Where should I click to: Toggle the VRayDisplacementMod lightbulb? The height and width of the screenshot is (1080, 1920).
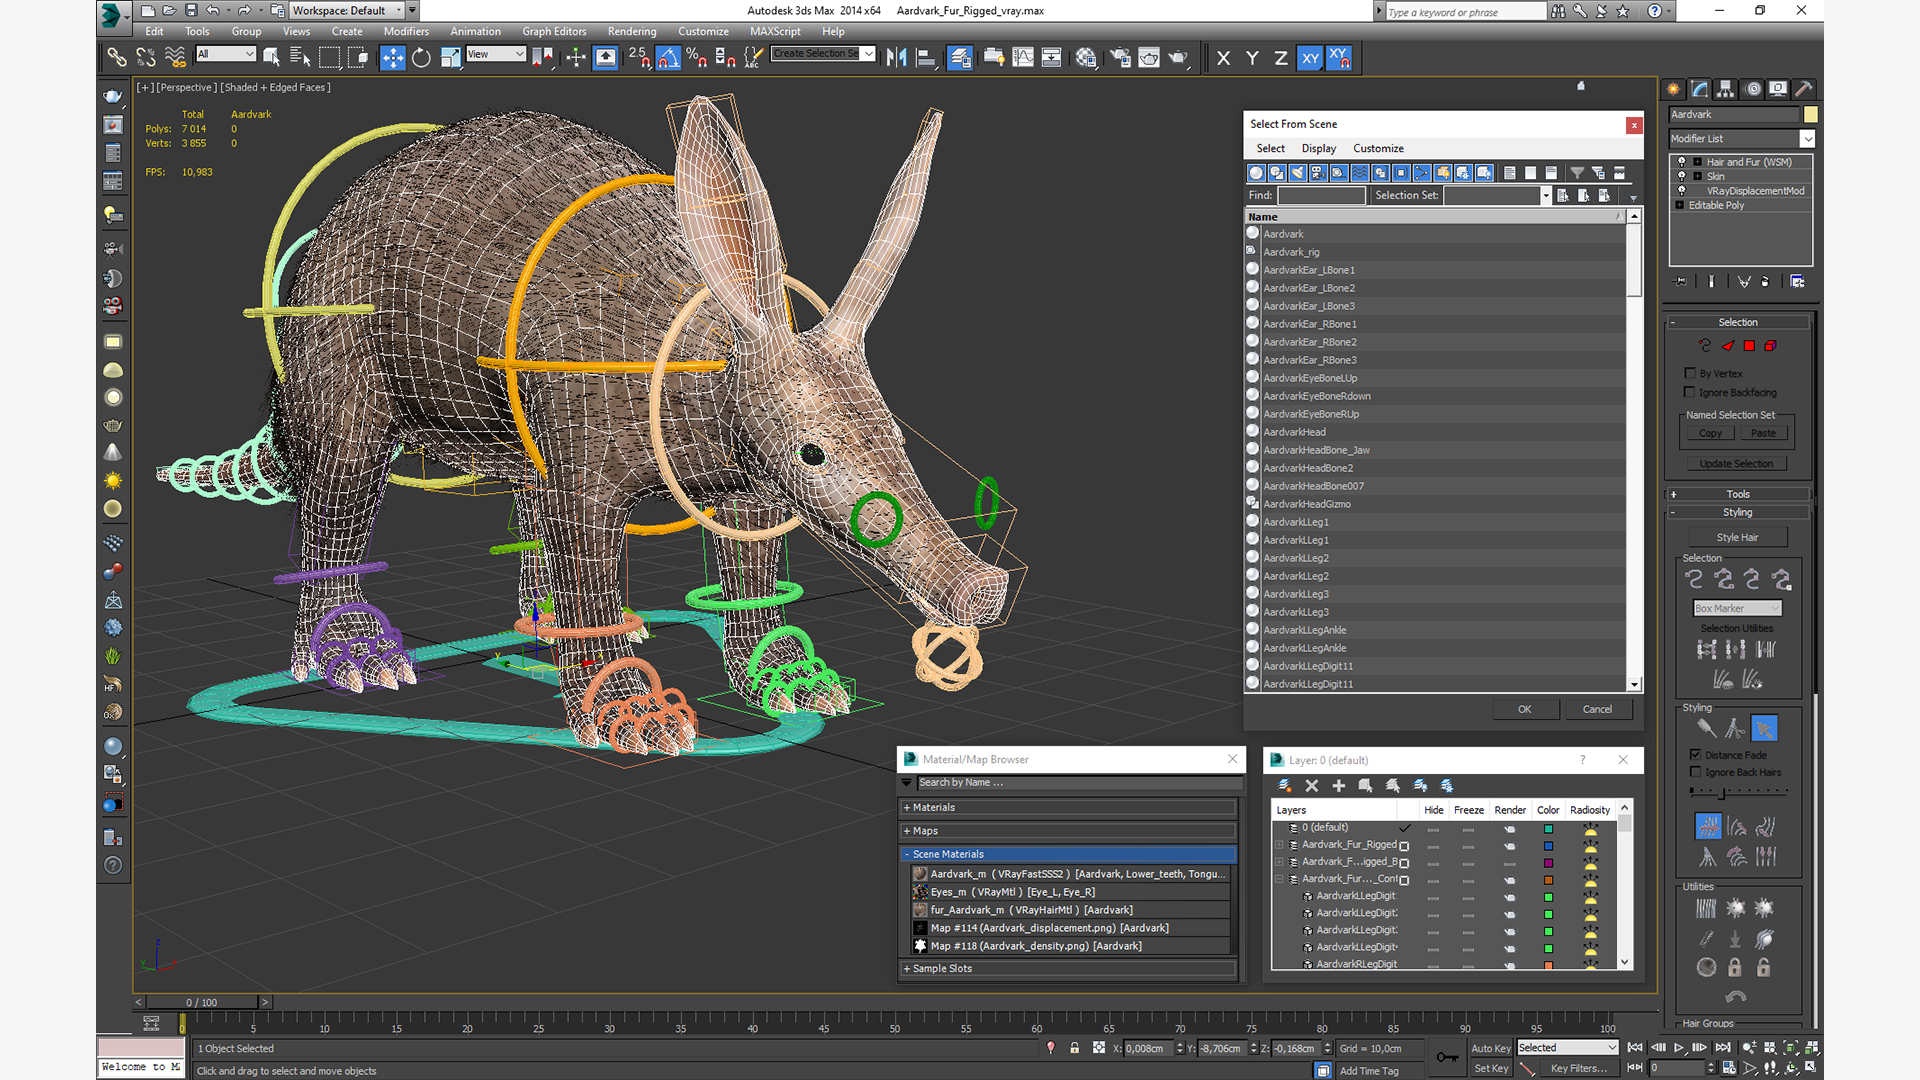(x=1682, y=190)
